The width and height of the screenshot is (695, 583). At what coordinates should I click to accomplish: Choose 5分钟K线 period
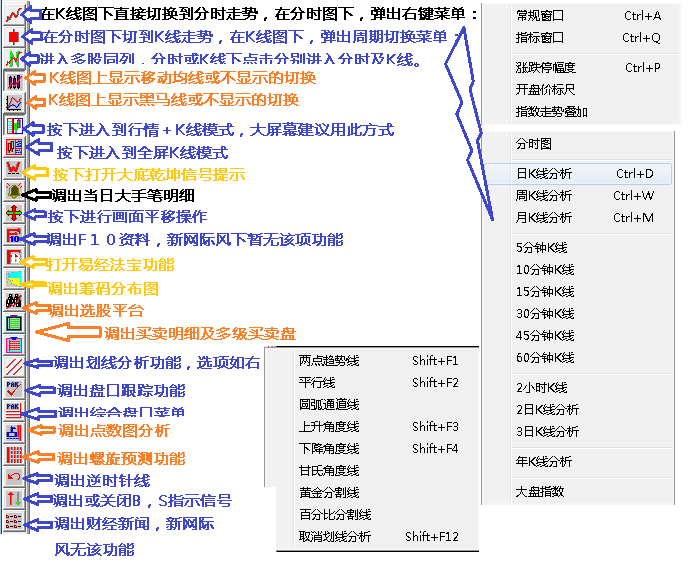pos(578,248)
